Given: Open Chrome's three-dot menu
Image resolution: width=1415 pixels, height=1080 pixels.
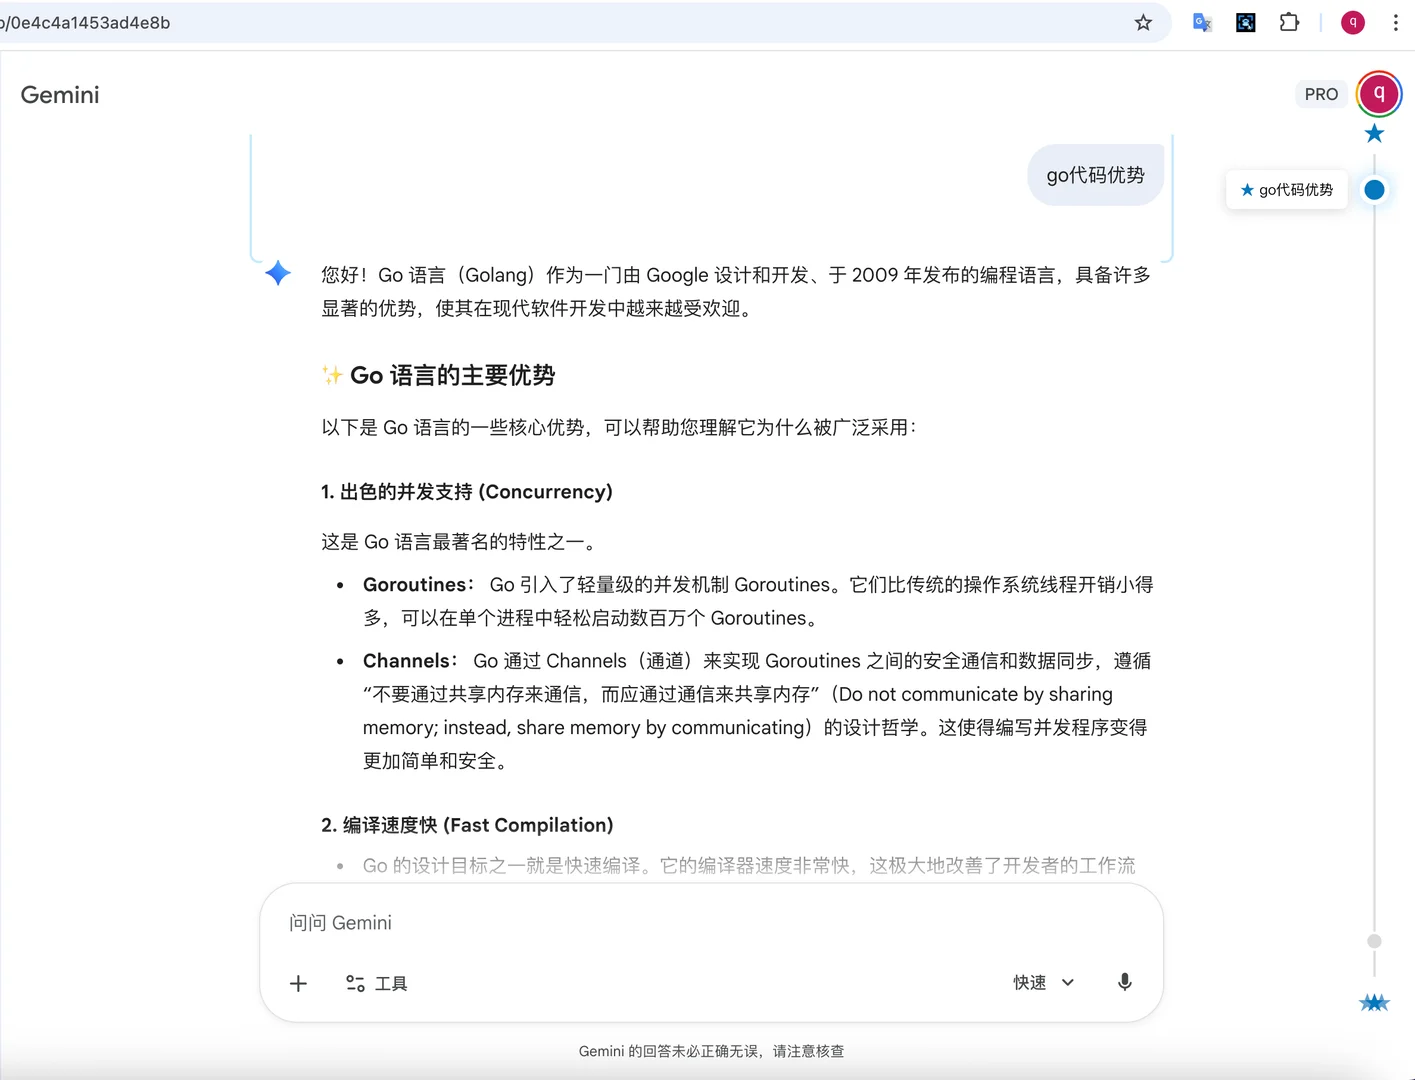Looking at the screenshot, I should [1396, 22].
